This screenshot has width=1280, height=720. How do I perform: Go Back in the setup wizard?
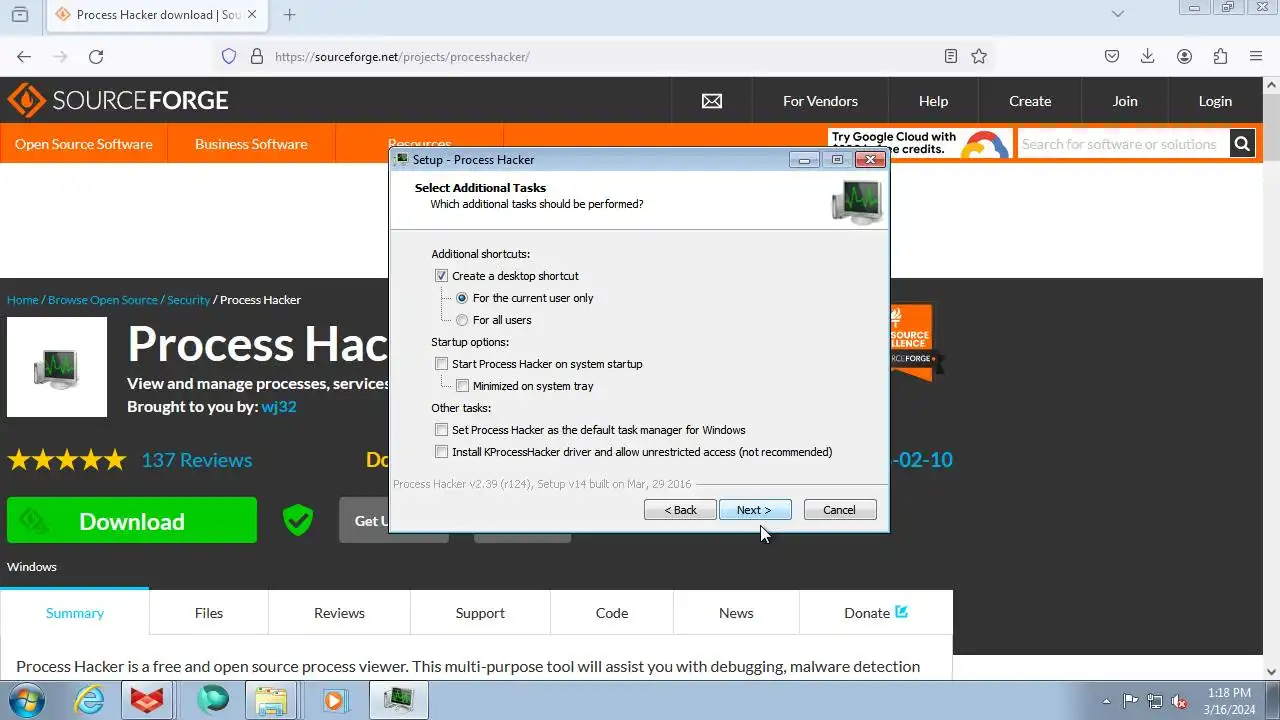point(680,510)
